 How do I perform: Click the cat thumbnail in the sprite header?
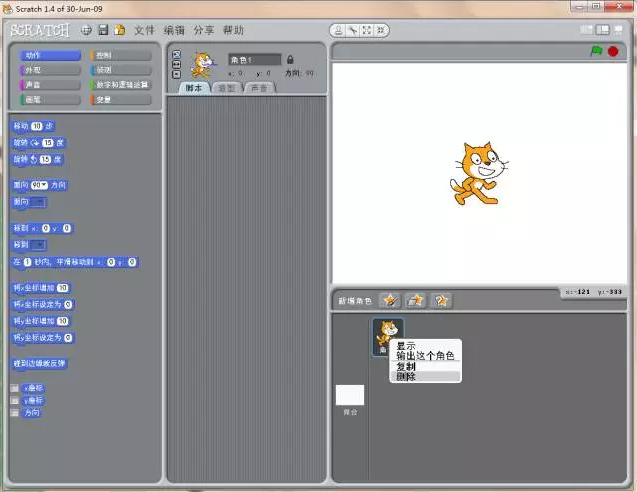coord(202,65)
